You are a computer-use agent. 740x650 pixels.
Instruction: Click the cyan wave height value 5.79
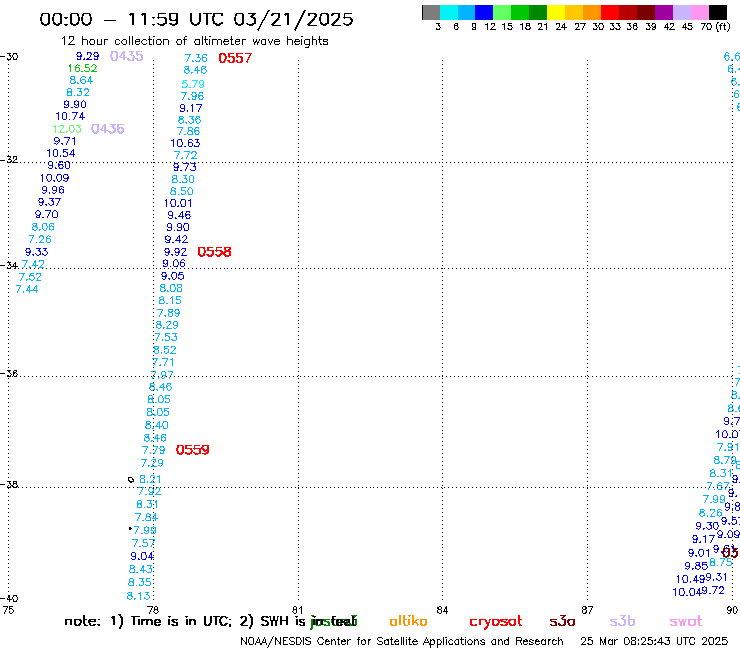pyautogui.click(x=193, y=84)
